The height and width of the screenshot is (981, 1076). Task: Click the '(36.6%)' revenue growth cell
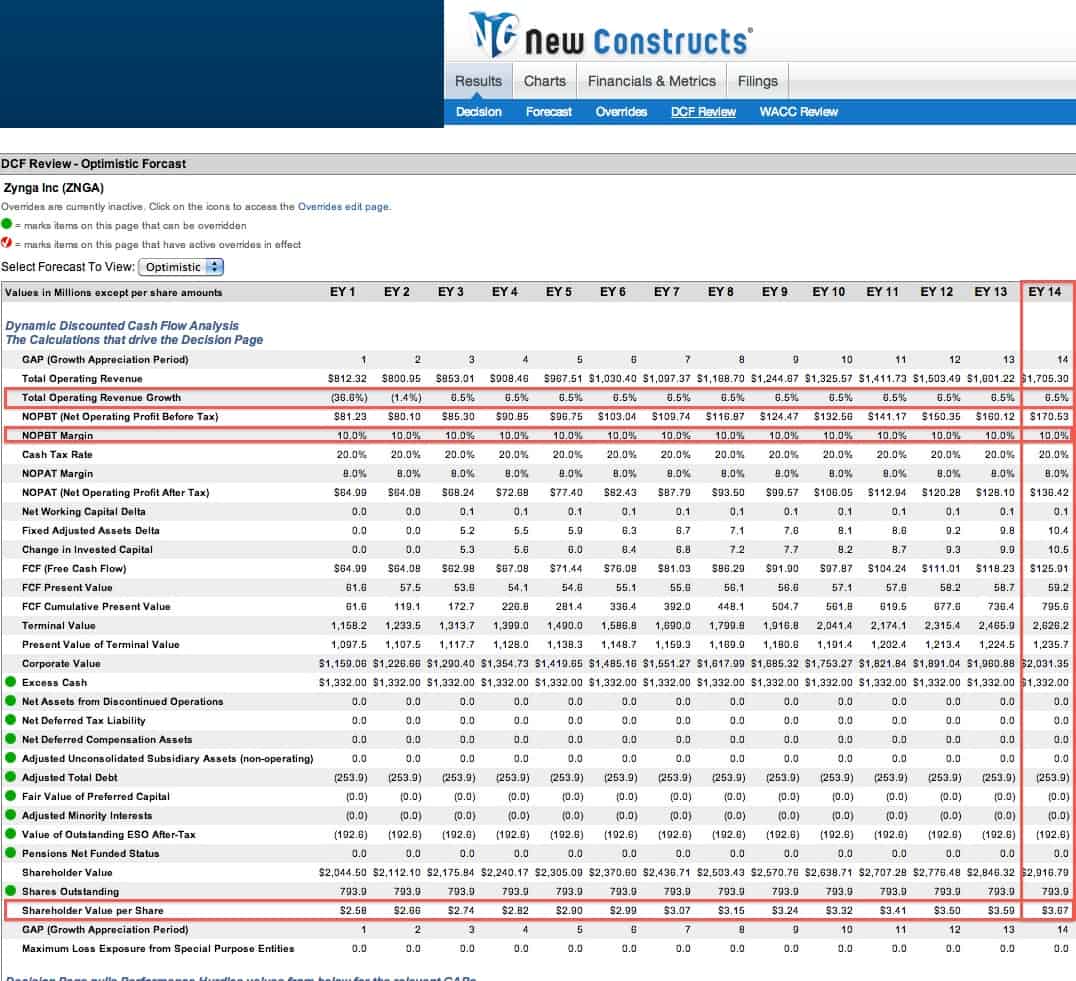[x=349, y=397]
